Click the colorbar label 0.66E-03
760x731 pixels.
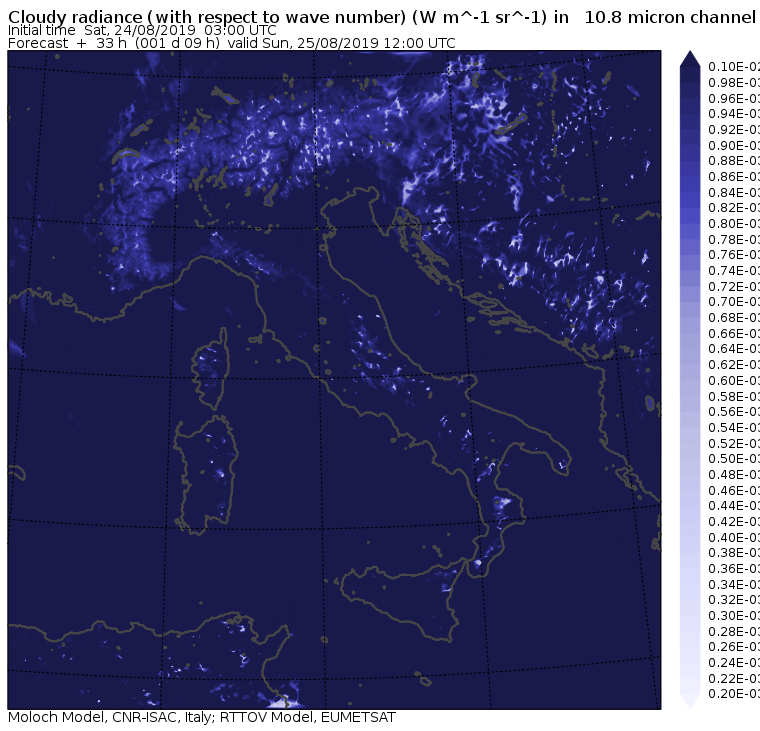[x=734, y=334]
